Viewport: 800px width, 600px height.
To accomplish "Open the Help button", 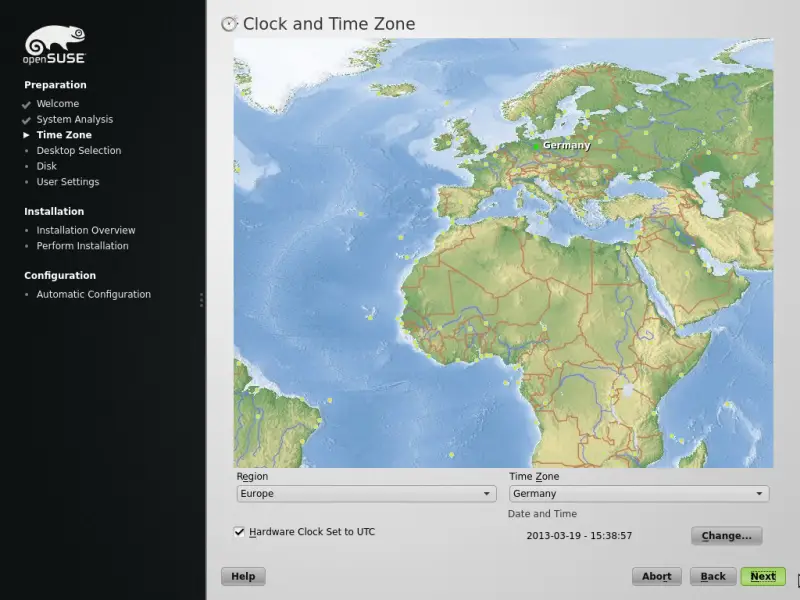I will click(243, 576).
